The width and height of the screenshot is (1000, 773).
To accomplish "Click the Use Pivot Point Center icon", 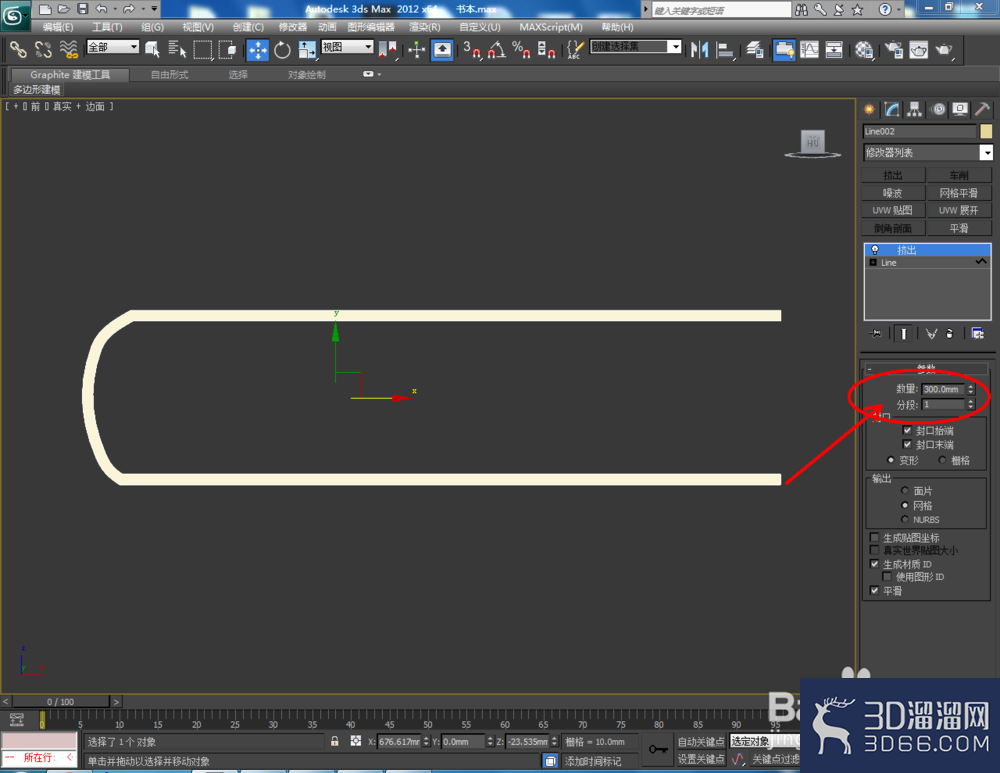I will click(x=387, y=49).
